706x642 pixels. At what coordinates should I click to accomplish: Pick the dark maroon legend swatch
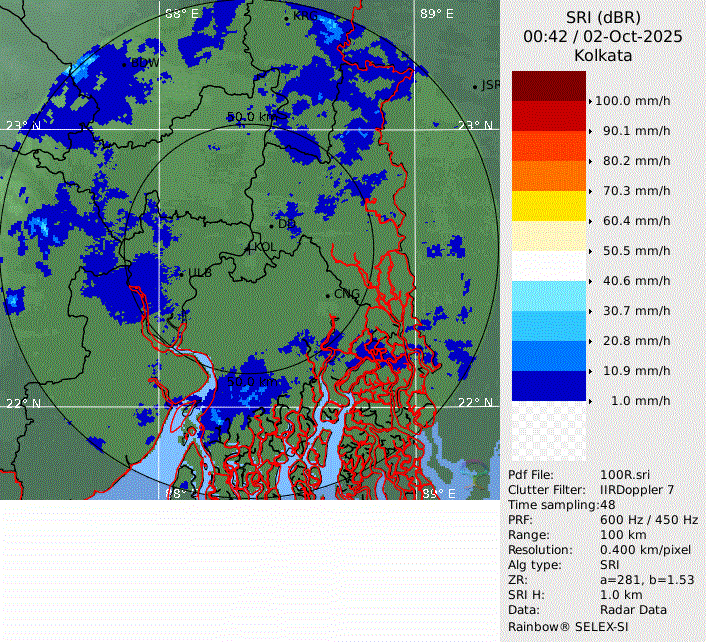548,86
